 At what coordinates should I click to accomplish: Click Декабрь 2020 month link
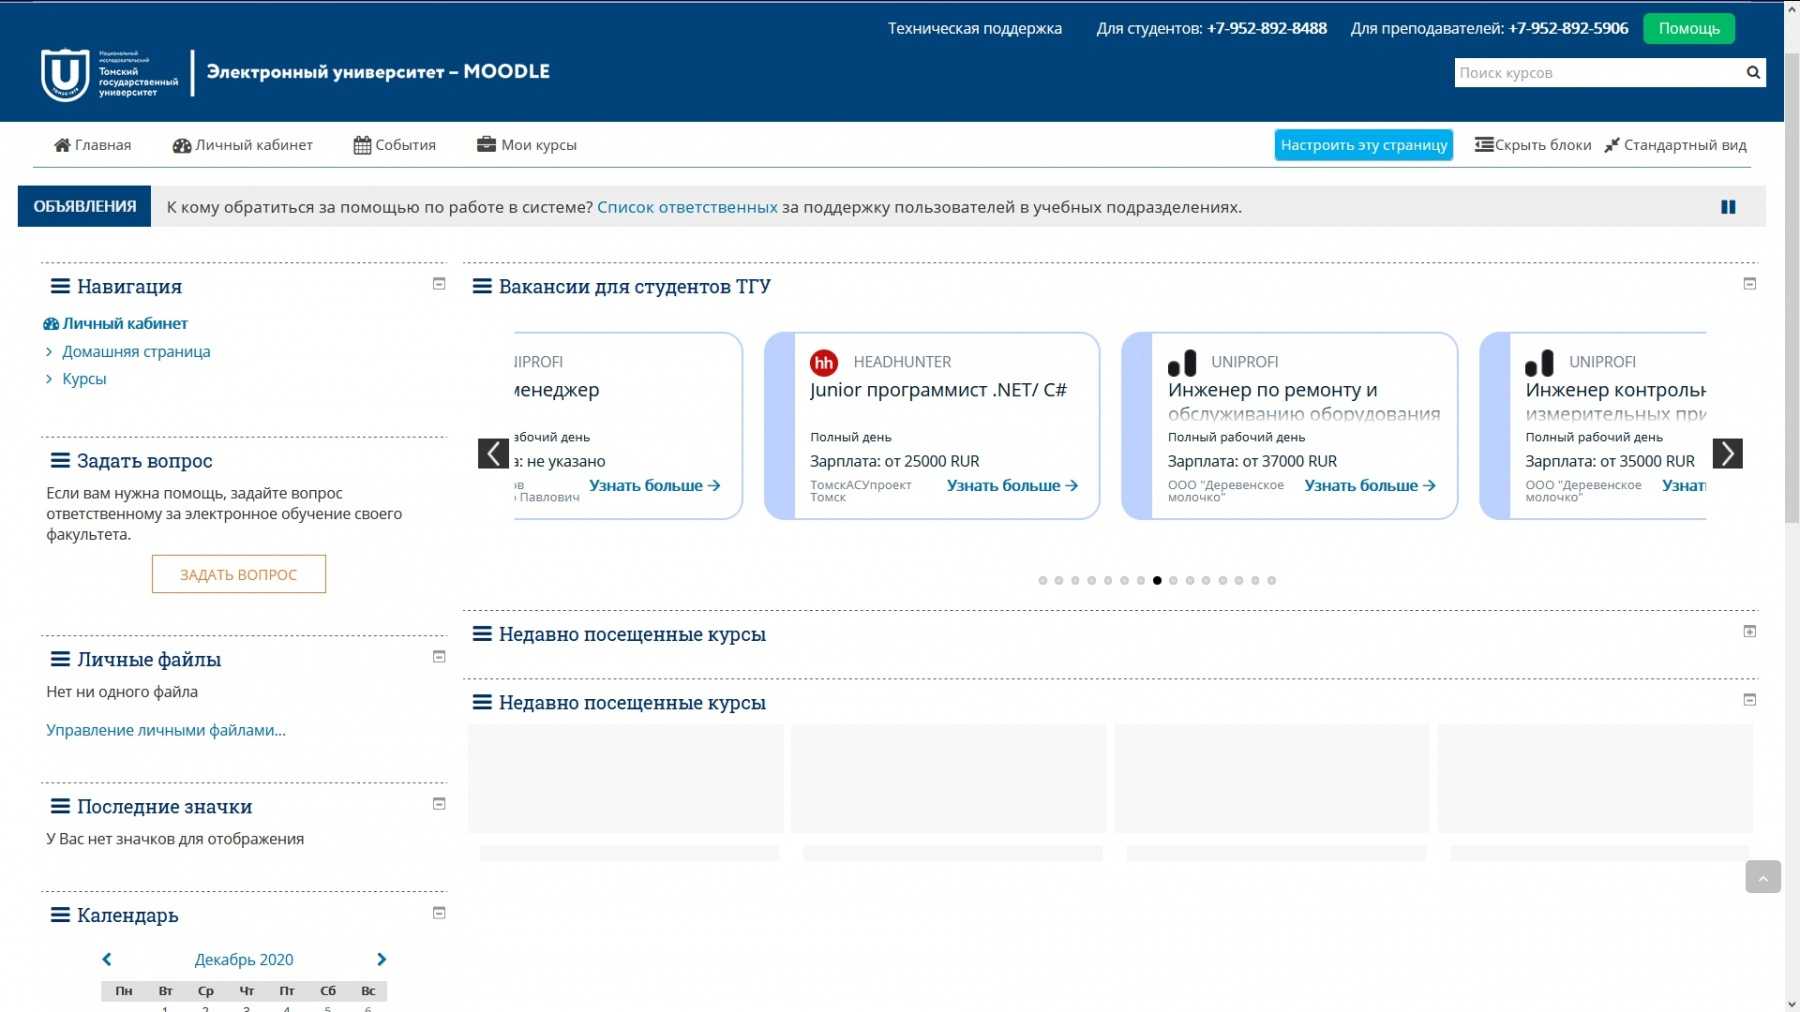pos(244,959)
